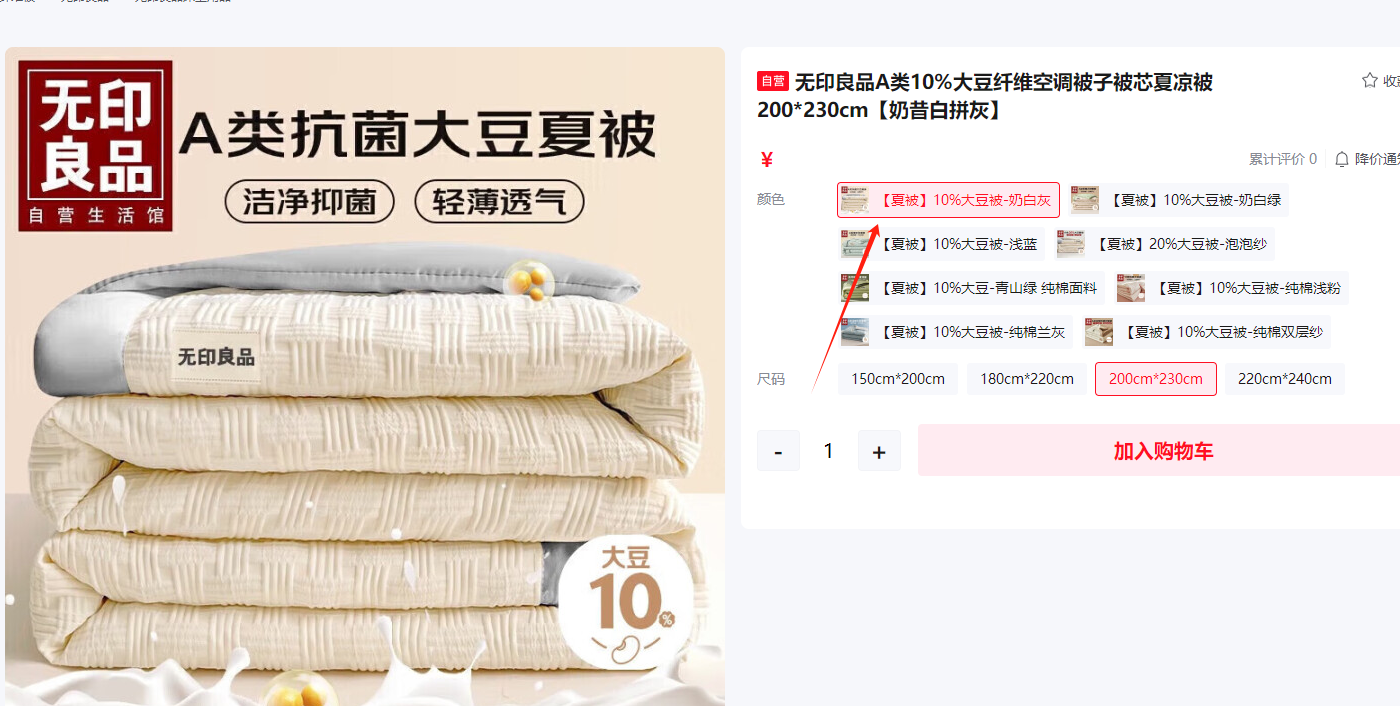Select the 10%大豆被-纯棉双层纱 variant
1400x706 pixels.
[1206, 332]
